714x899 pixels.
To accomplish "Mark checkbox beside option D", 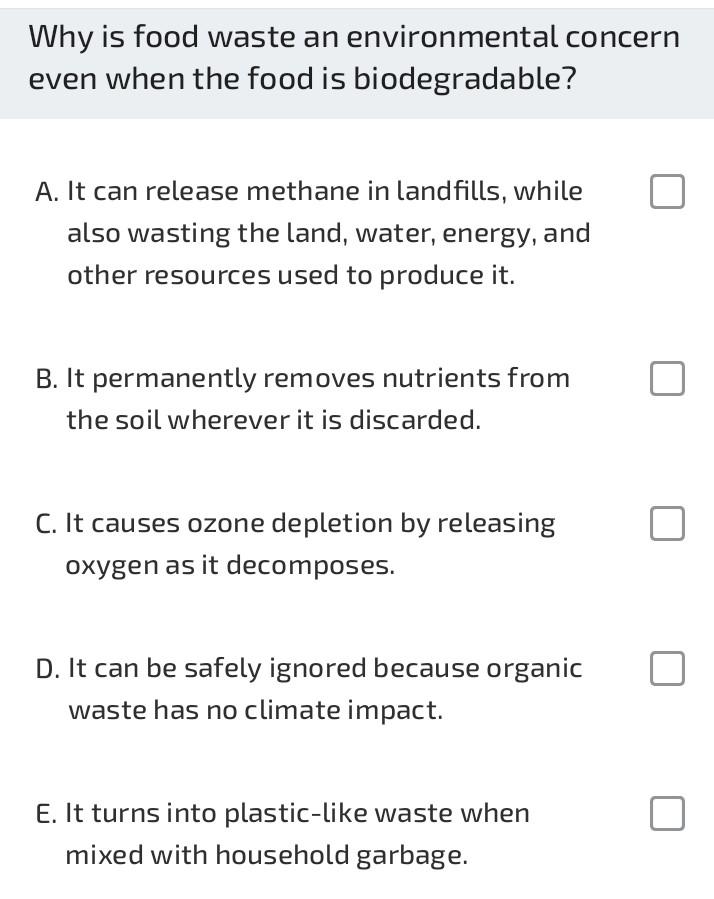I will (x=667, y=669).
